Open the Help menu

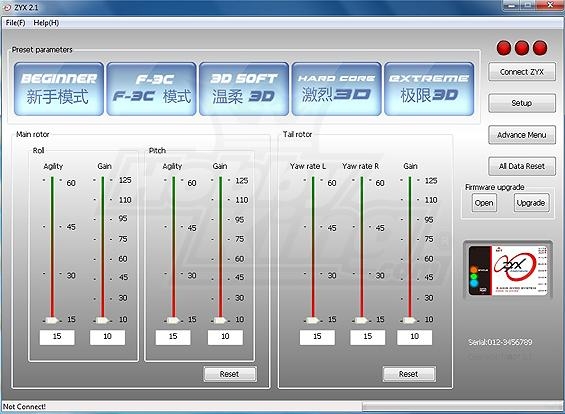click(46, 23)
